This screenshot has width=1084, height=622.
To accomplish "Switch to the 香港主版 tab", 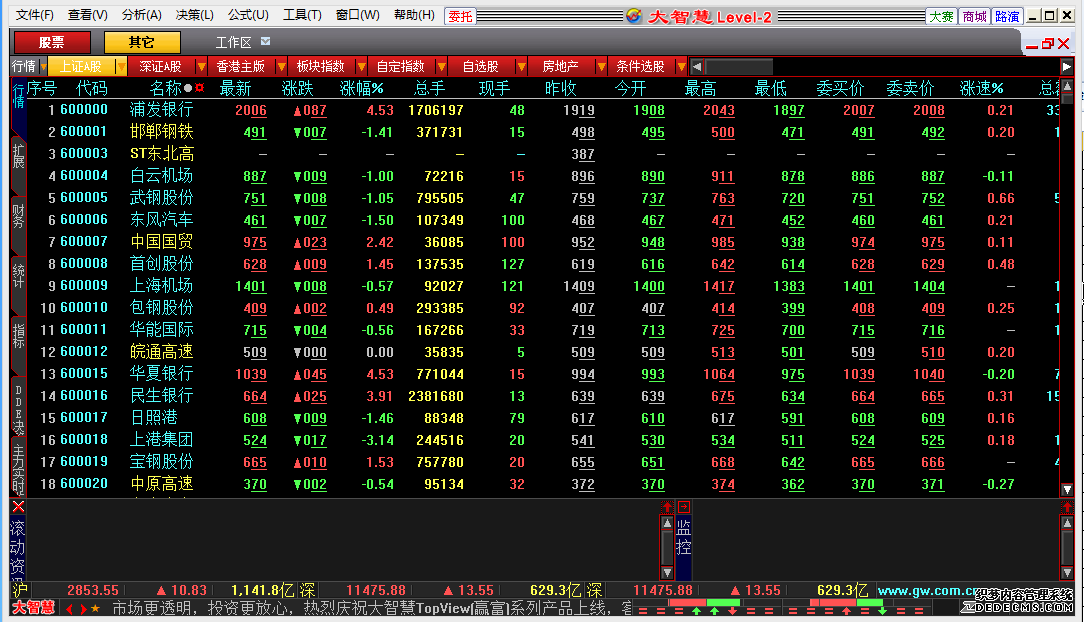I will tap(241, 66).
